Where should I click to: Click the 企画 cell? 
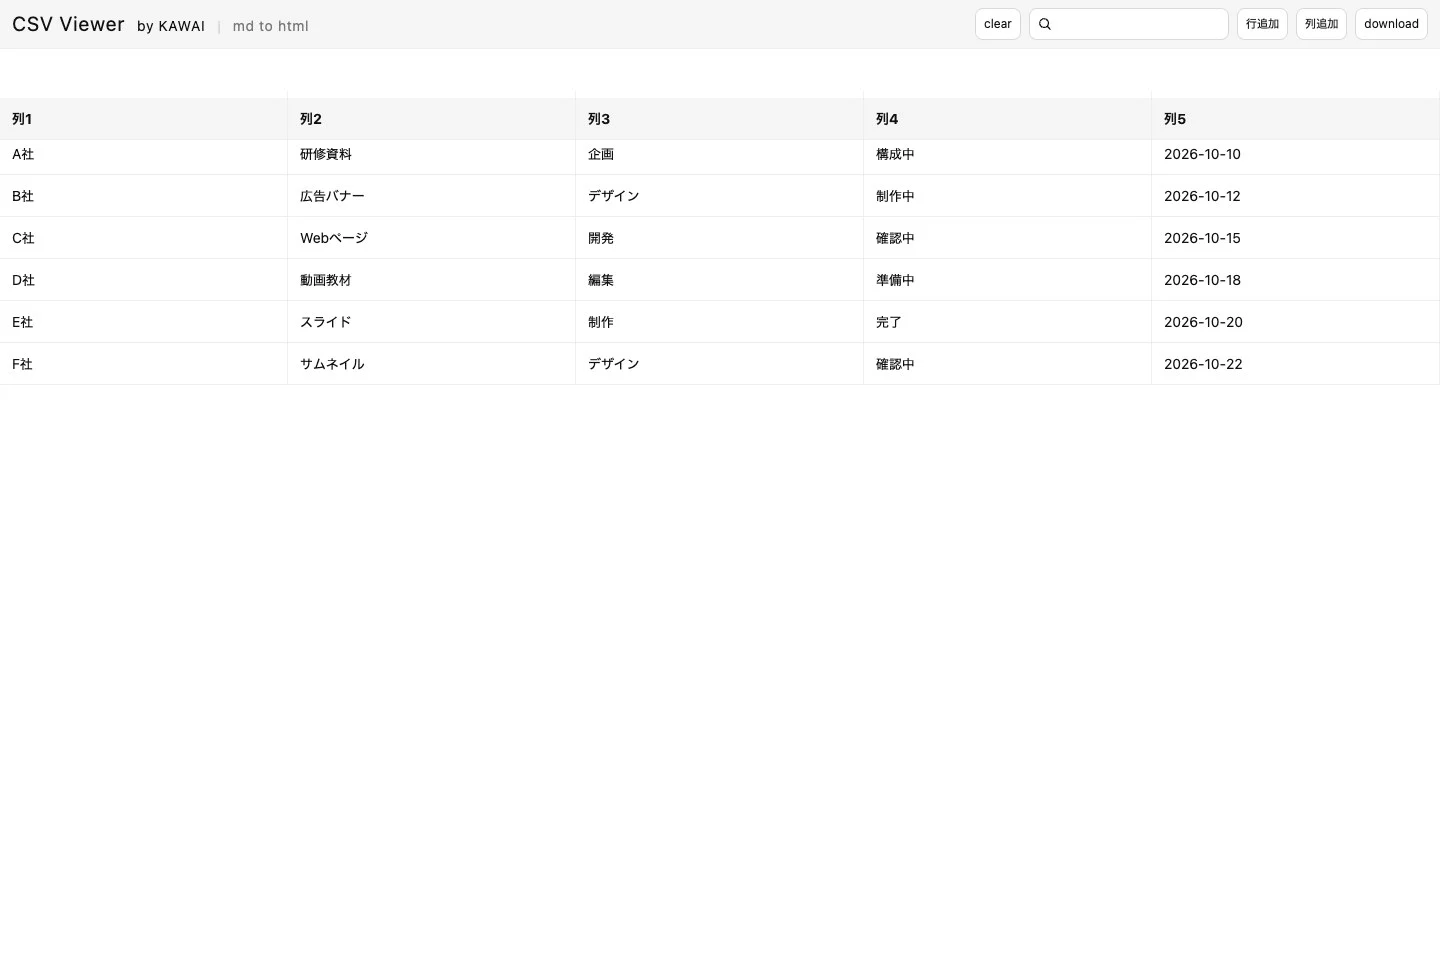(x=720, y=157)
